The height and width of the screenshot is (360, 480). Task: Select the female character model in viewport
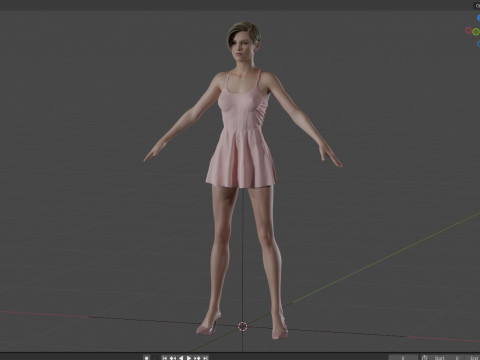point(243,133)
